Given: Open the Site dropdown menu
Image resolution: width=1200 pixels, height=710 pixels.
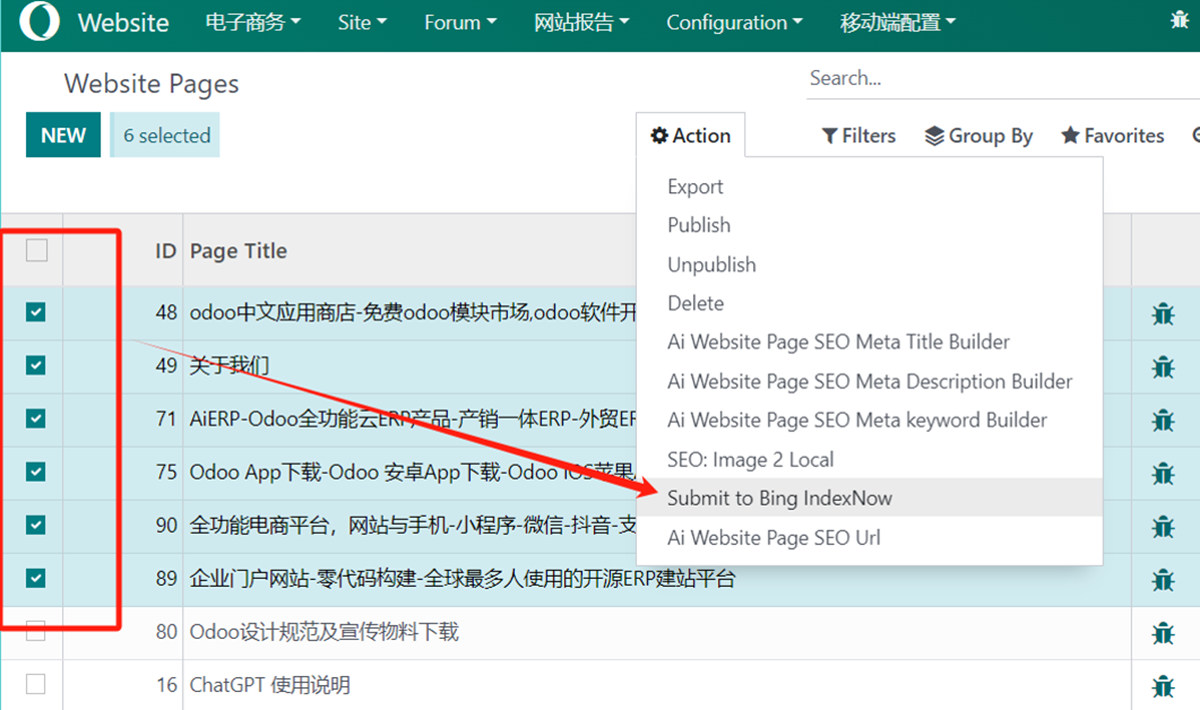Looking at the screenshot, I should pos(362,22).
